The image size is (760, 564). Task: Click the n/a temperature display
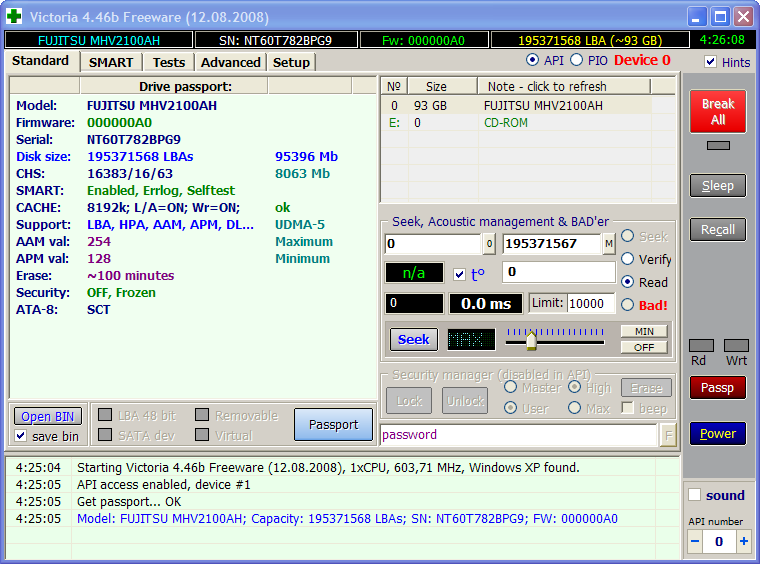(414, 273)
